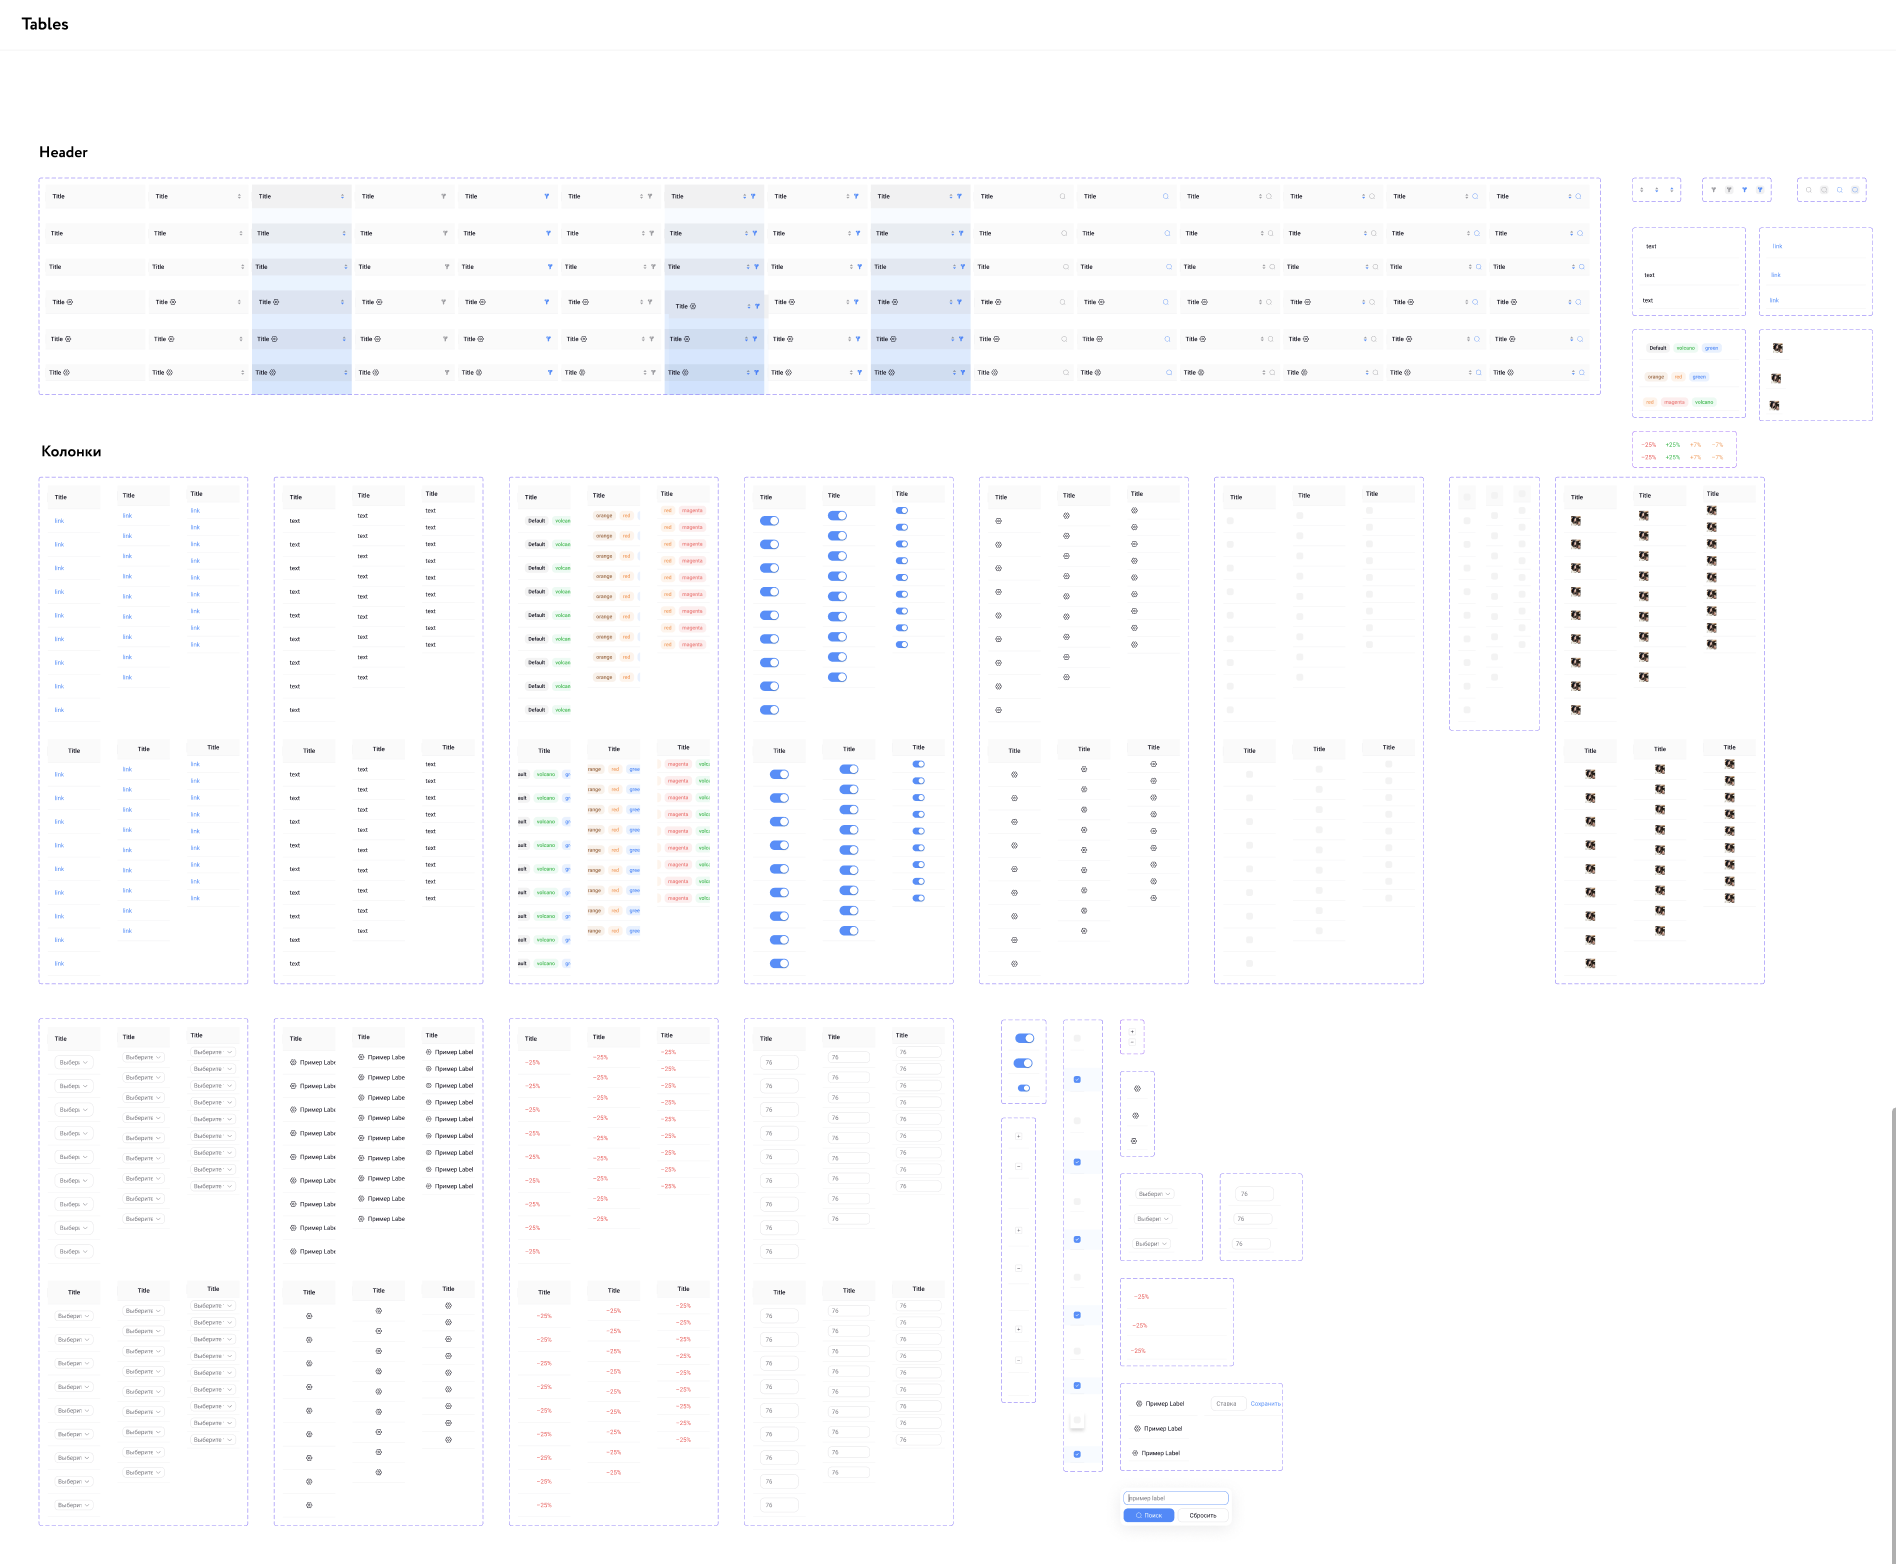Click the Ставка input field

coord(1229,1404)
